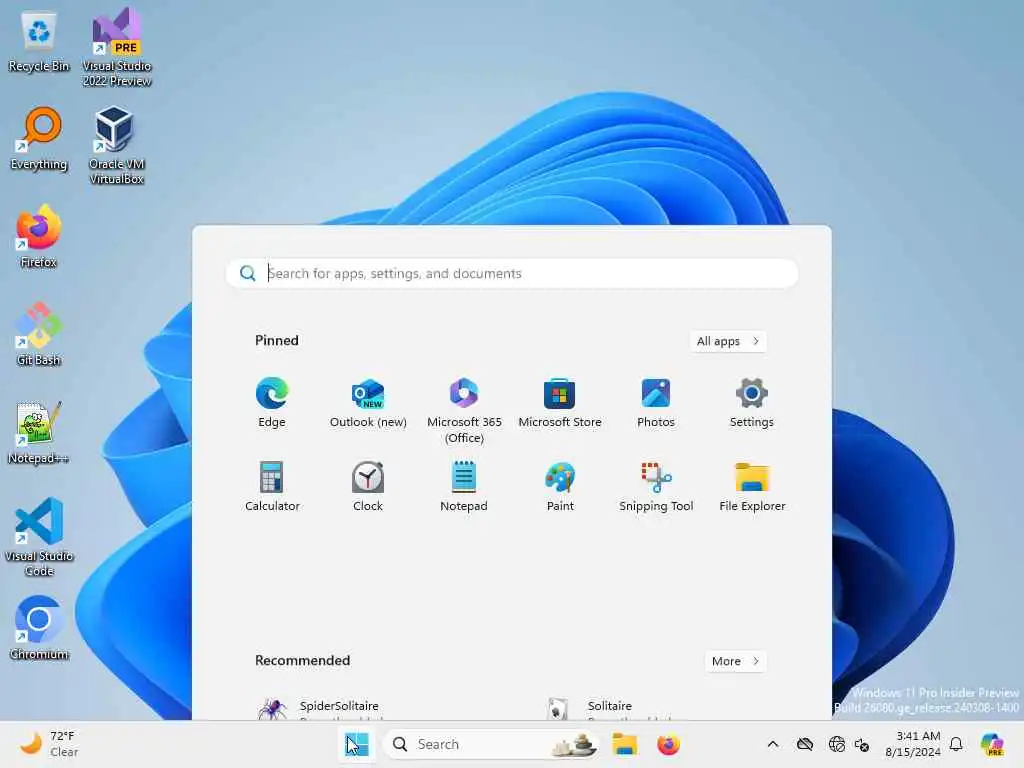Screen dimensions: 1024x768
Task: Open the notifications bell in the tray
Action: (956, 744)
